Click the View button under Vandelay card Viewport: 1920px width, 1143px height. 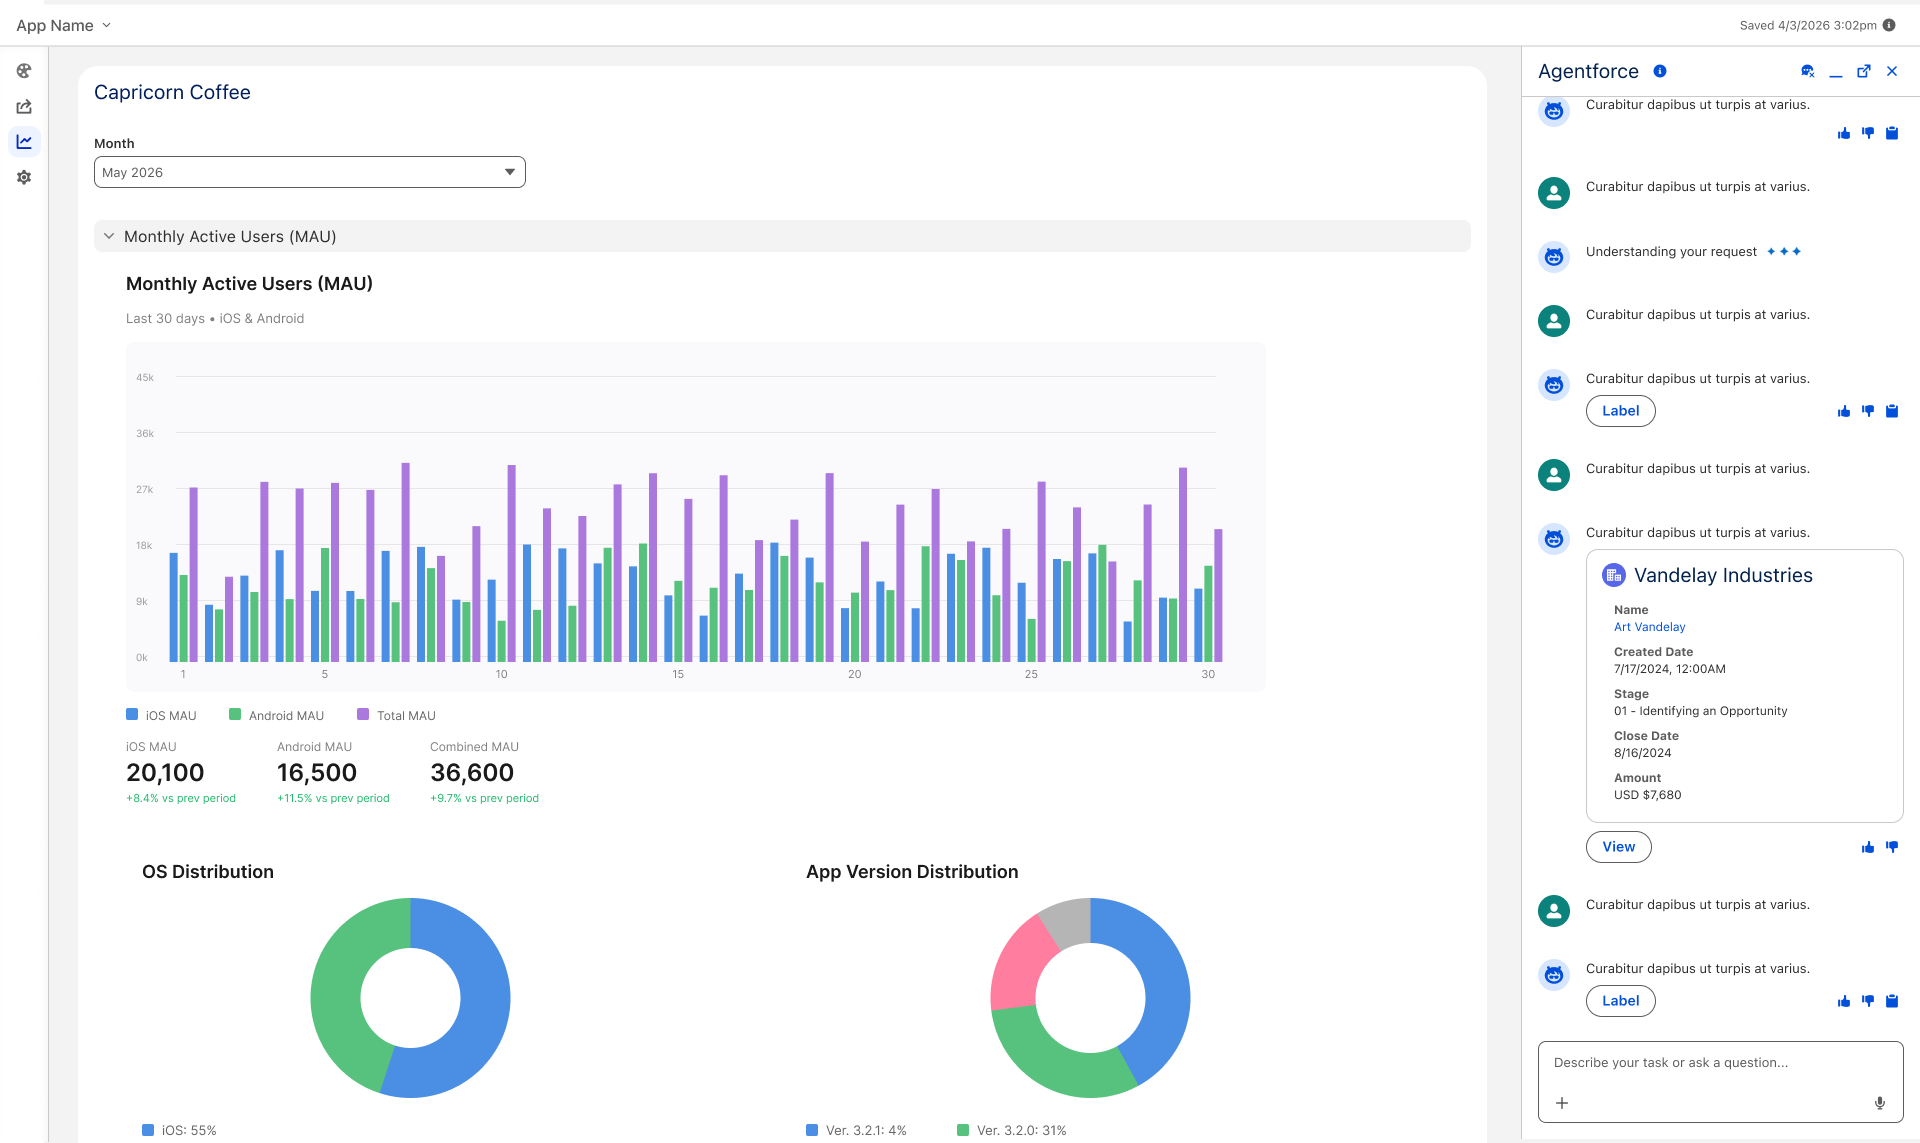(1618, 847)
